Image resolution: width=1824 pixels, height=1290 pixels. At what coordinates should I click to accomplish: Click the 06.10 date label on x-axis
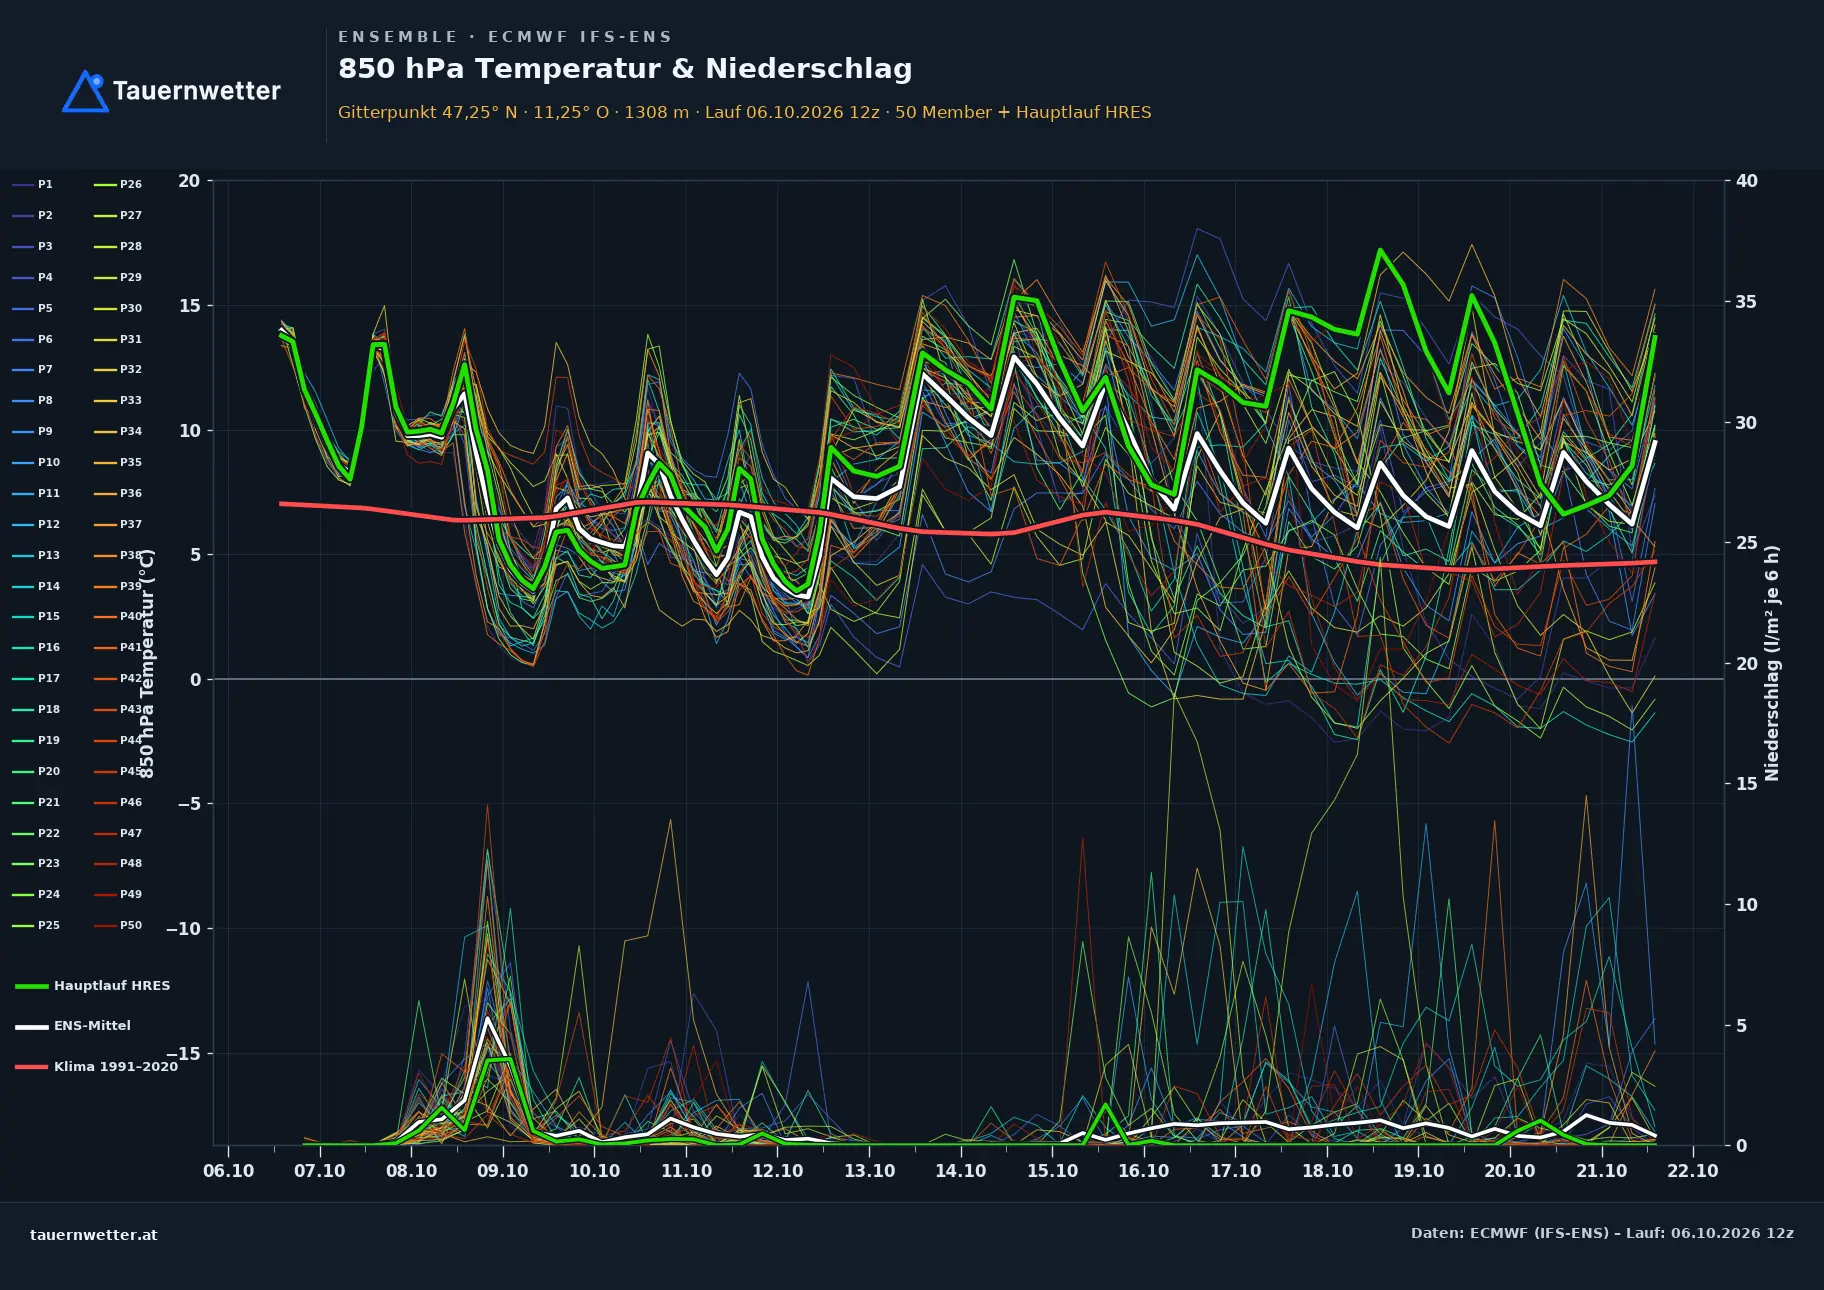click(228, 1171)
